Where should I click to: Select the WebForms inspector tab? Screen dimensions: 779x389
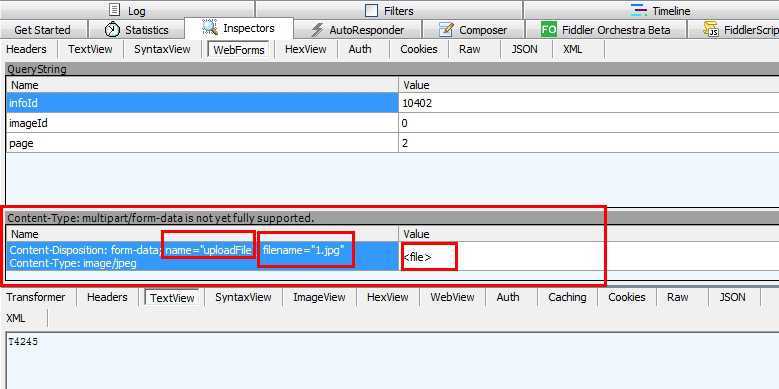click(238, 50)
